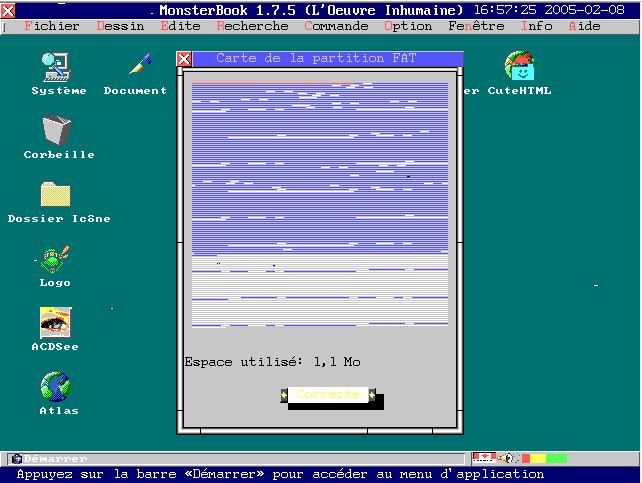642x483 pixels.
Task: Click the yellow indicator block in the tray
Action: 538,458
